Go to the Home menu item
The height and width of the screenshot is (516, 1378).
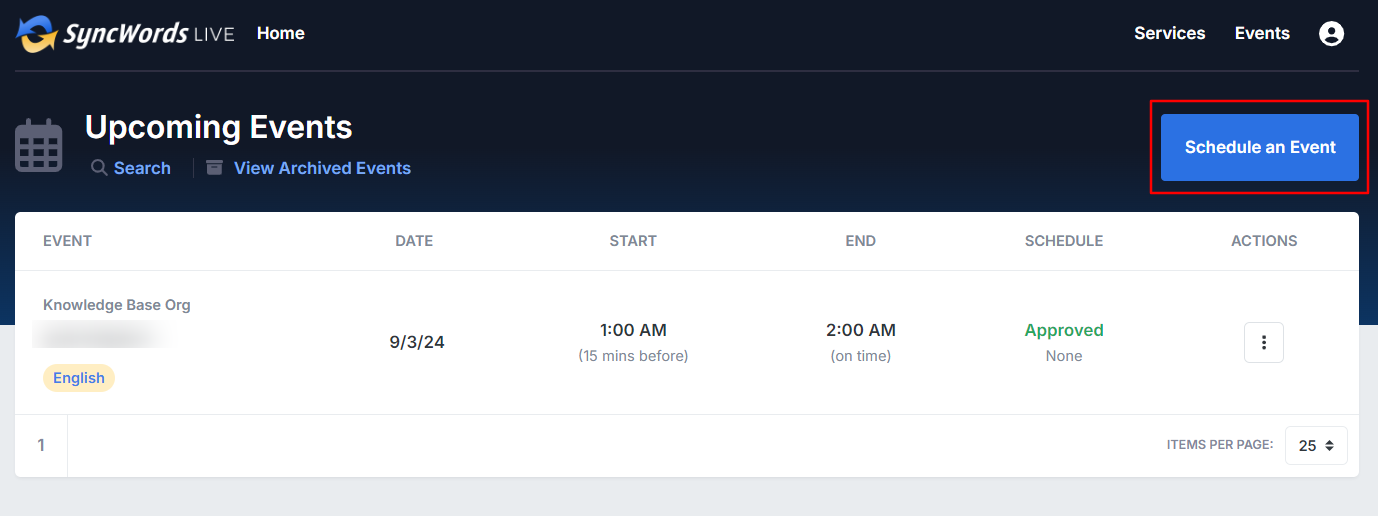(280, 33)
